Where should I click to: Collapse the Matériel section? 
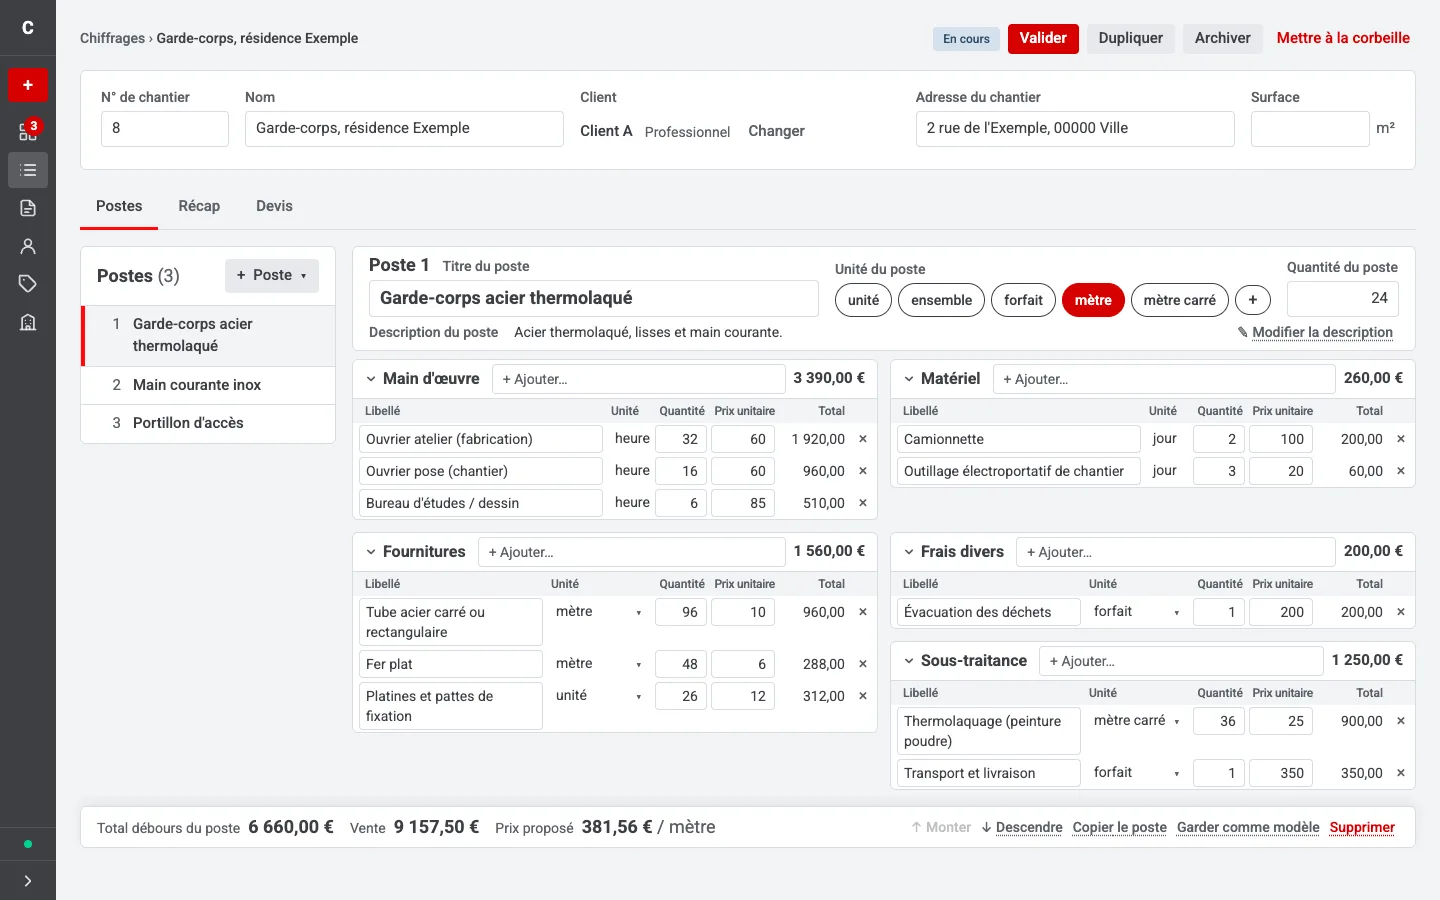(x=909, y=379)
